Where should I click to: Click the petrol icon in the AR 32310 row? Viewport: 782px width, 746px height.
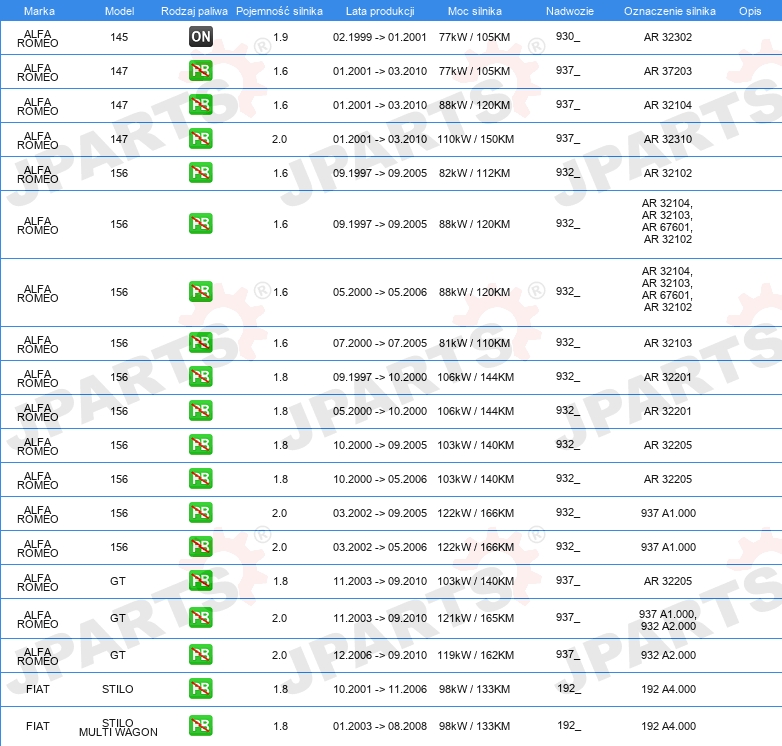[x=200, y=138]
